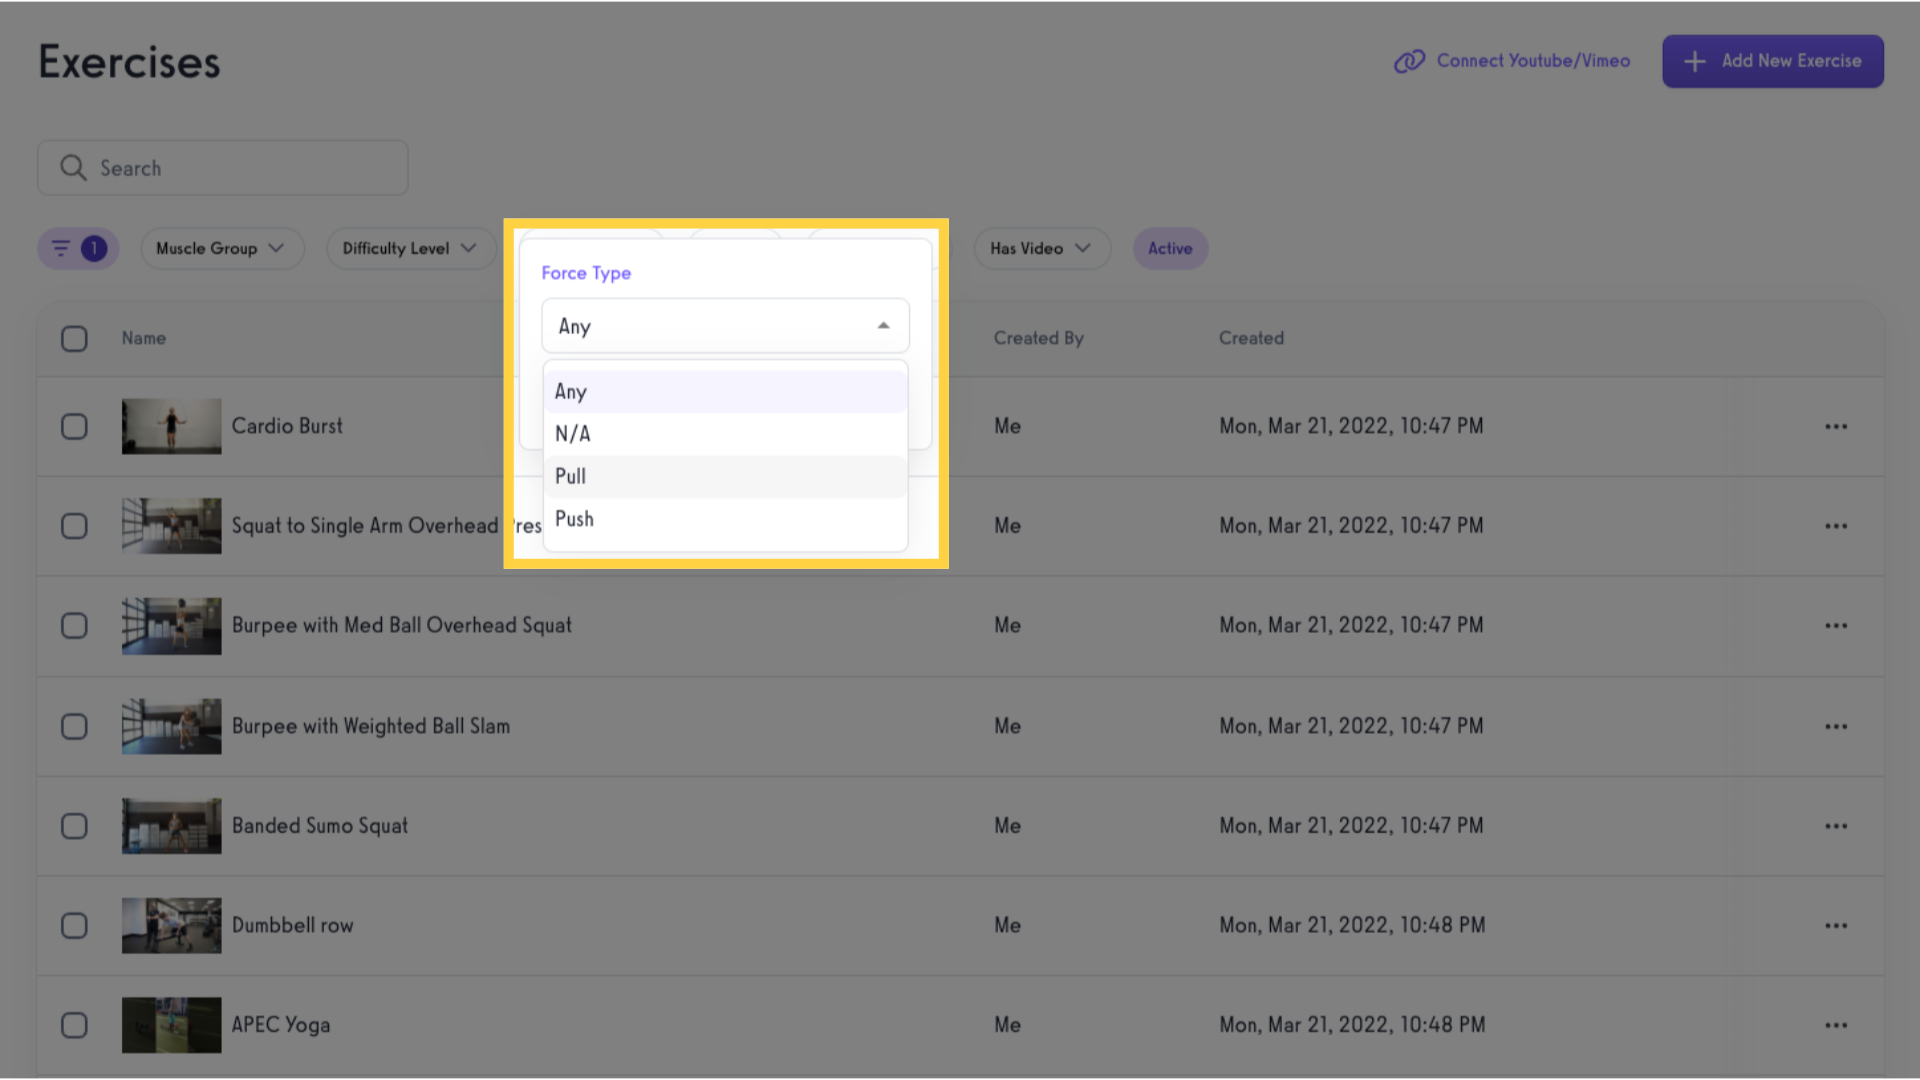The image size is (1920, 1080).
Task: Open options menu for Banded Sumo Squat
Action: point(1836,826)
